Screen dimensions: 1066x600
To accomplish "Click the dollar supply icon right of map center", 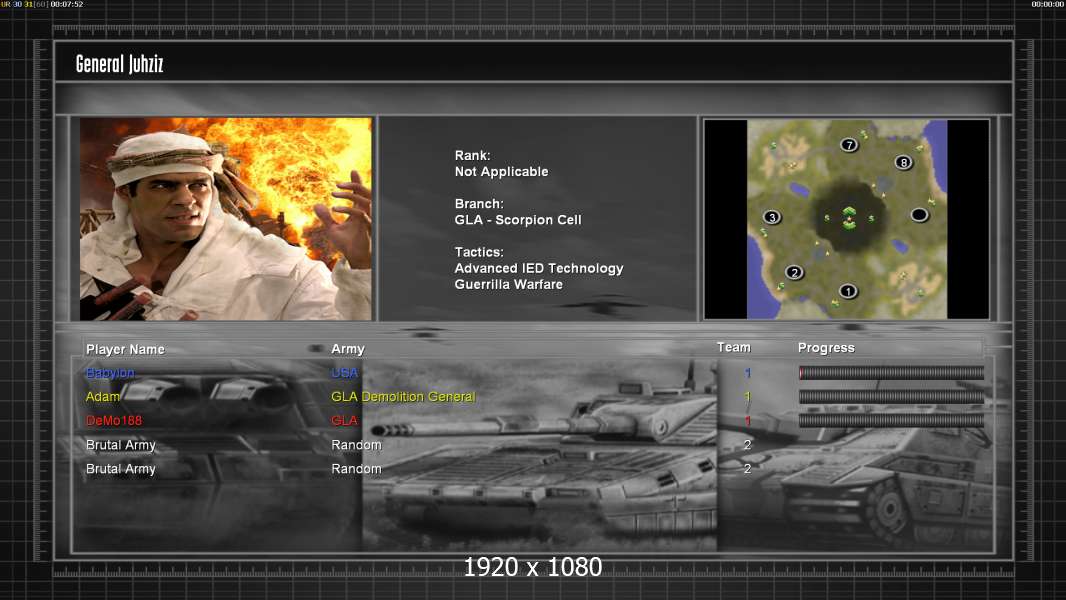I will tap(871, 218).
